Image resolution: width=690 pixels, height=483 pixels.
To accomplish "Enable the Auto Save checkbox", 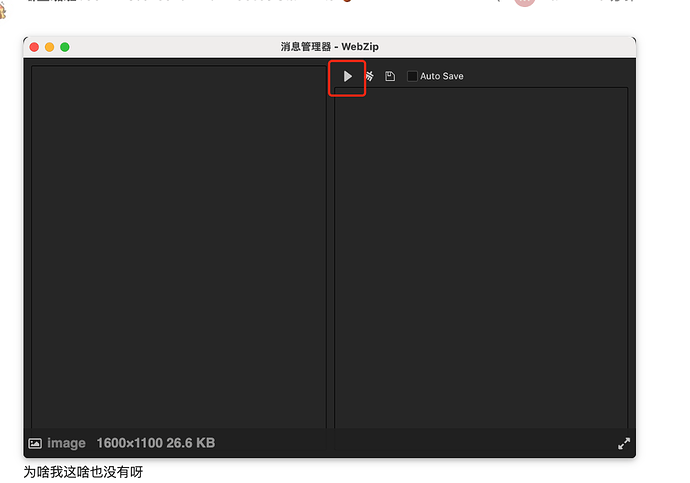I will point(412,76).
